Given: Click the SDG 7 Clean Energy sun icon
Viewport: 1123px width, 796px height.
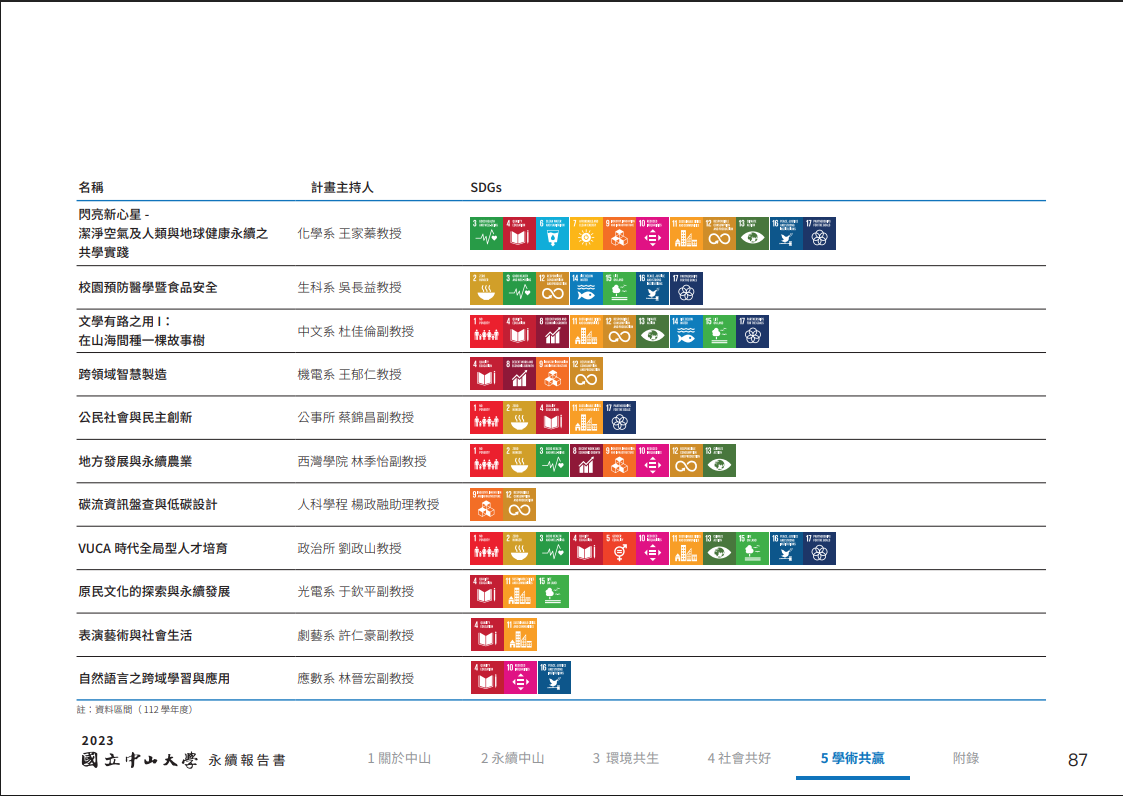Looking at the screenshot, I should pos(586,233).
